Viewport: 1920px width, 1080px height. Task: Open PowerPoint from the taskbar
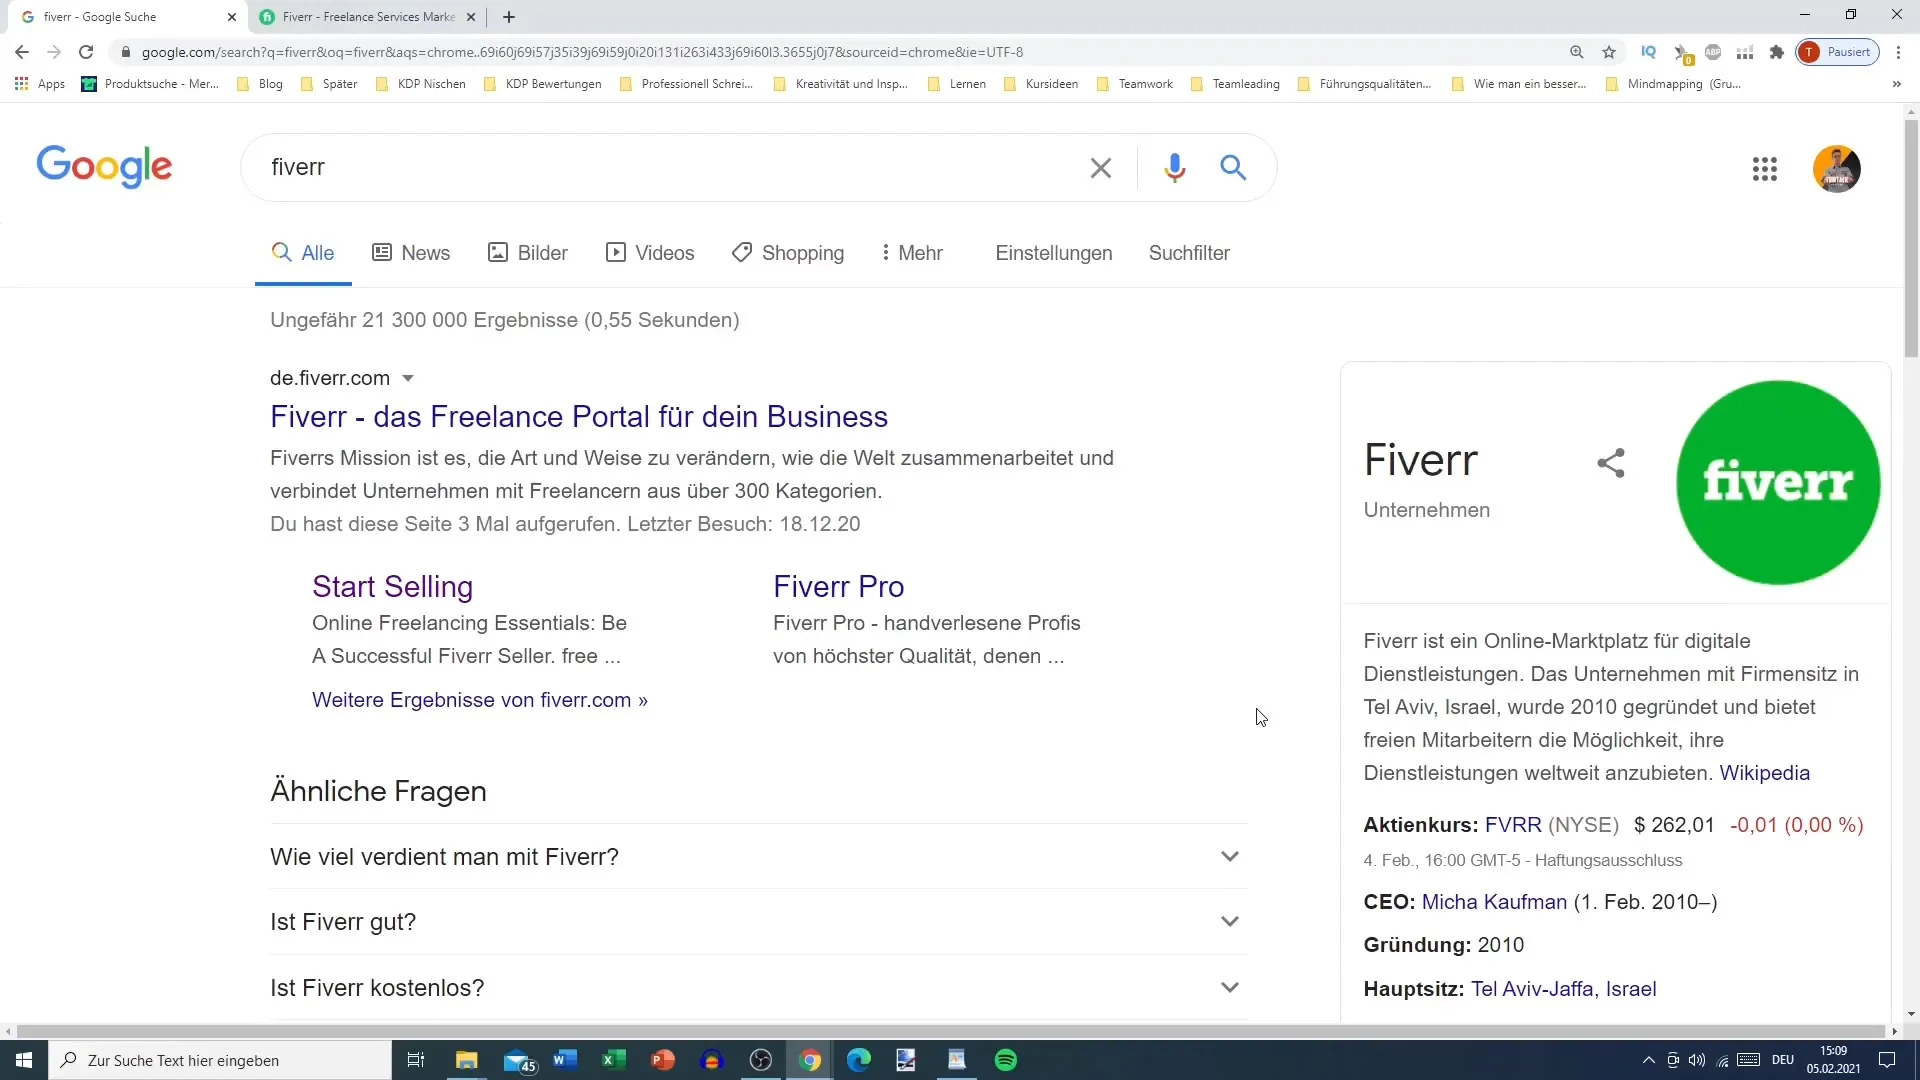[x=663, y=1060]
